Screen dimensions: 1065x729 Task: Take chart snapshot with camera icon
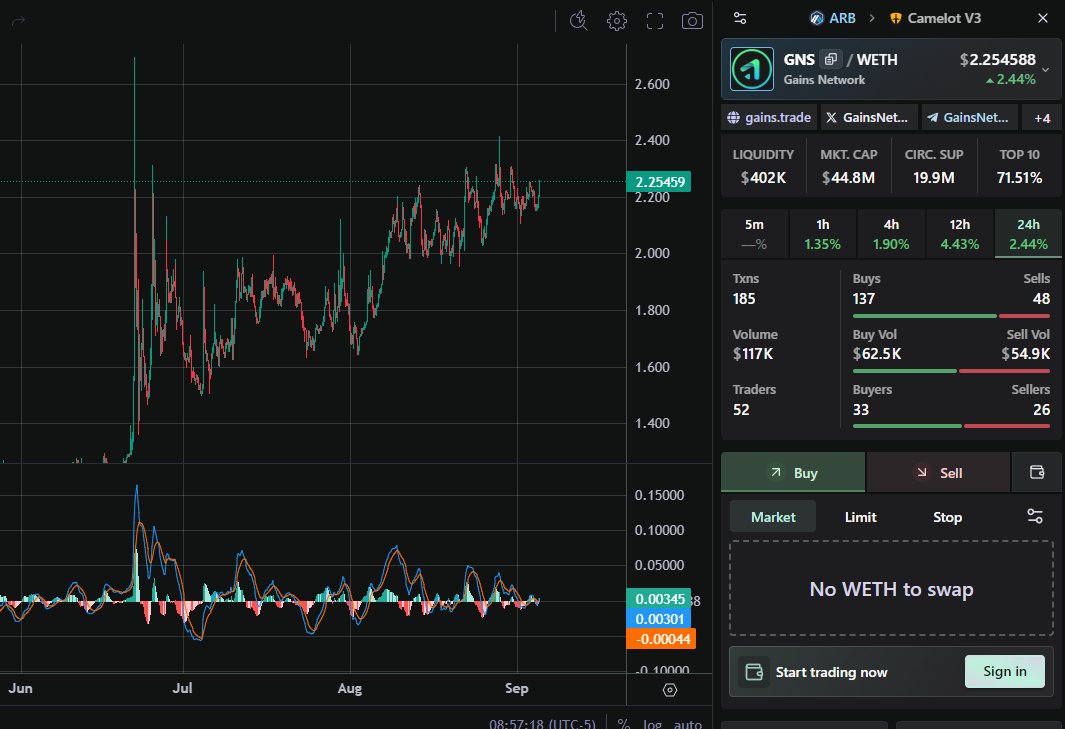[692, 21]
